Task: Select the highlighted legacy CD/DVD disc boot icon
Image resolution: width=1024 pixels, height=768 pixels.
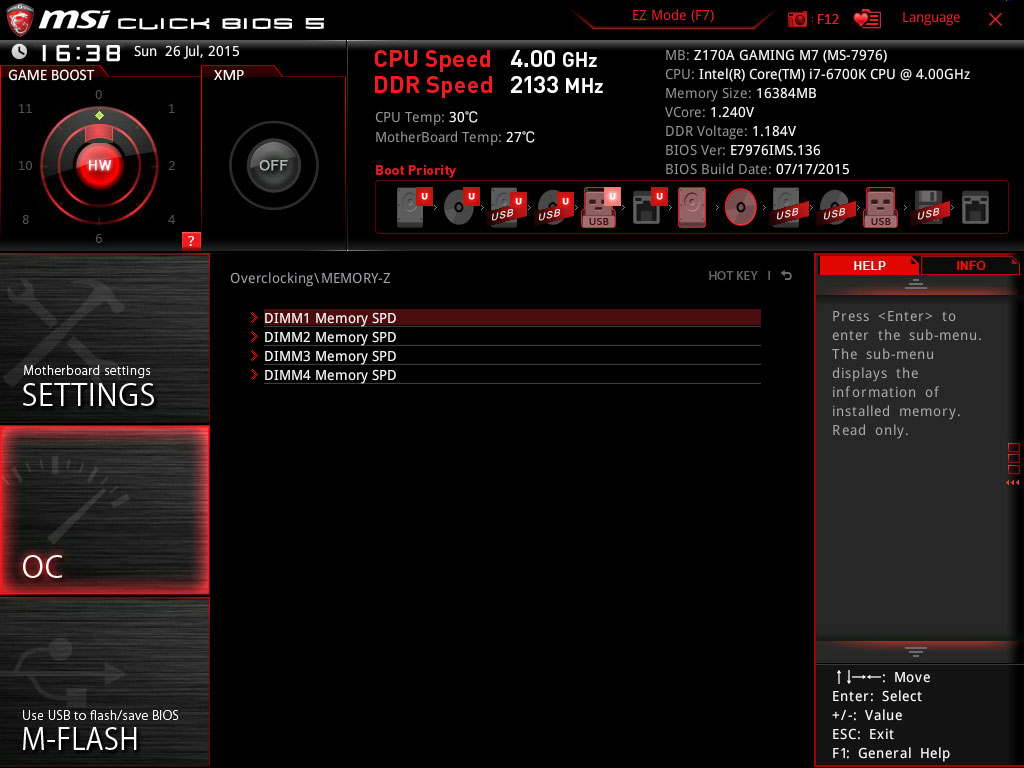Action: 741,207
